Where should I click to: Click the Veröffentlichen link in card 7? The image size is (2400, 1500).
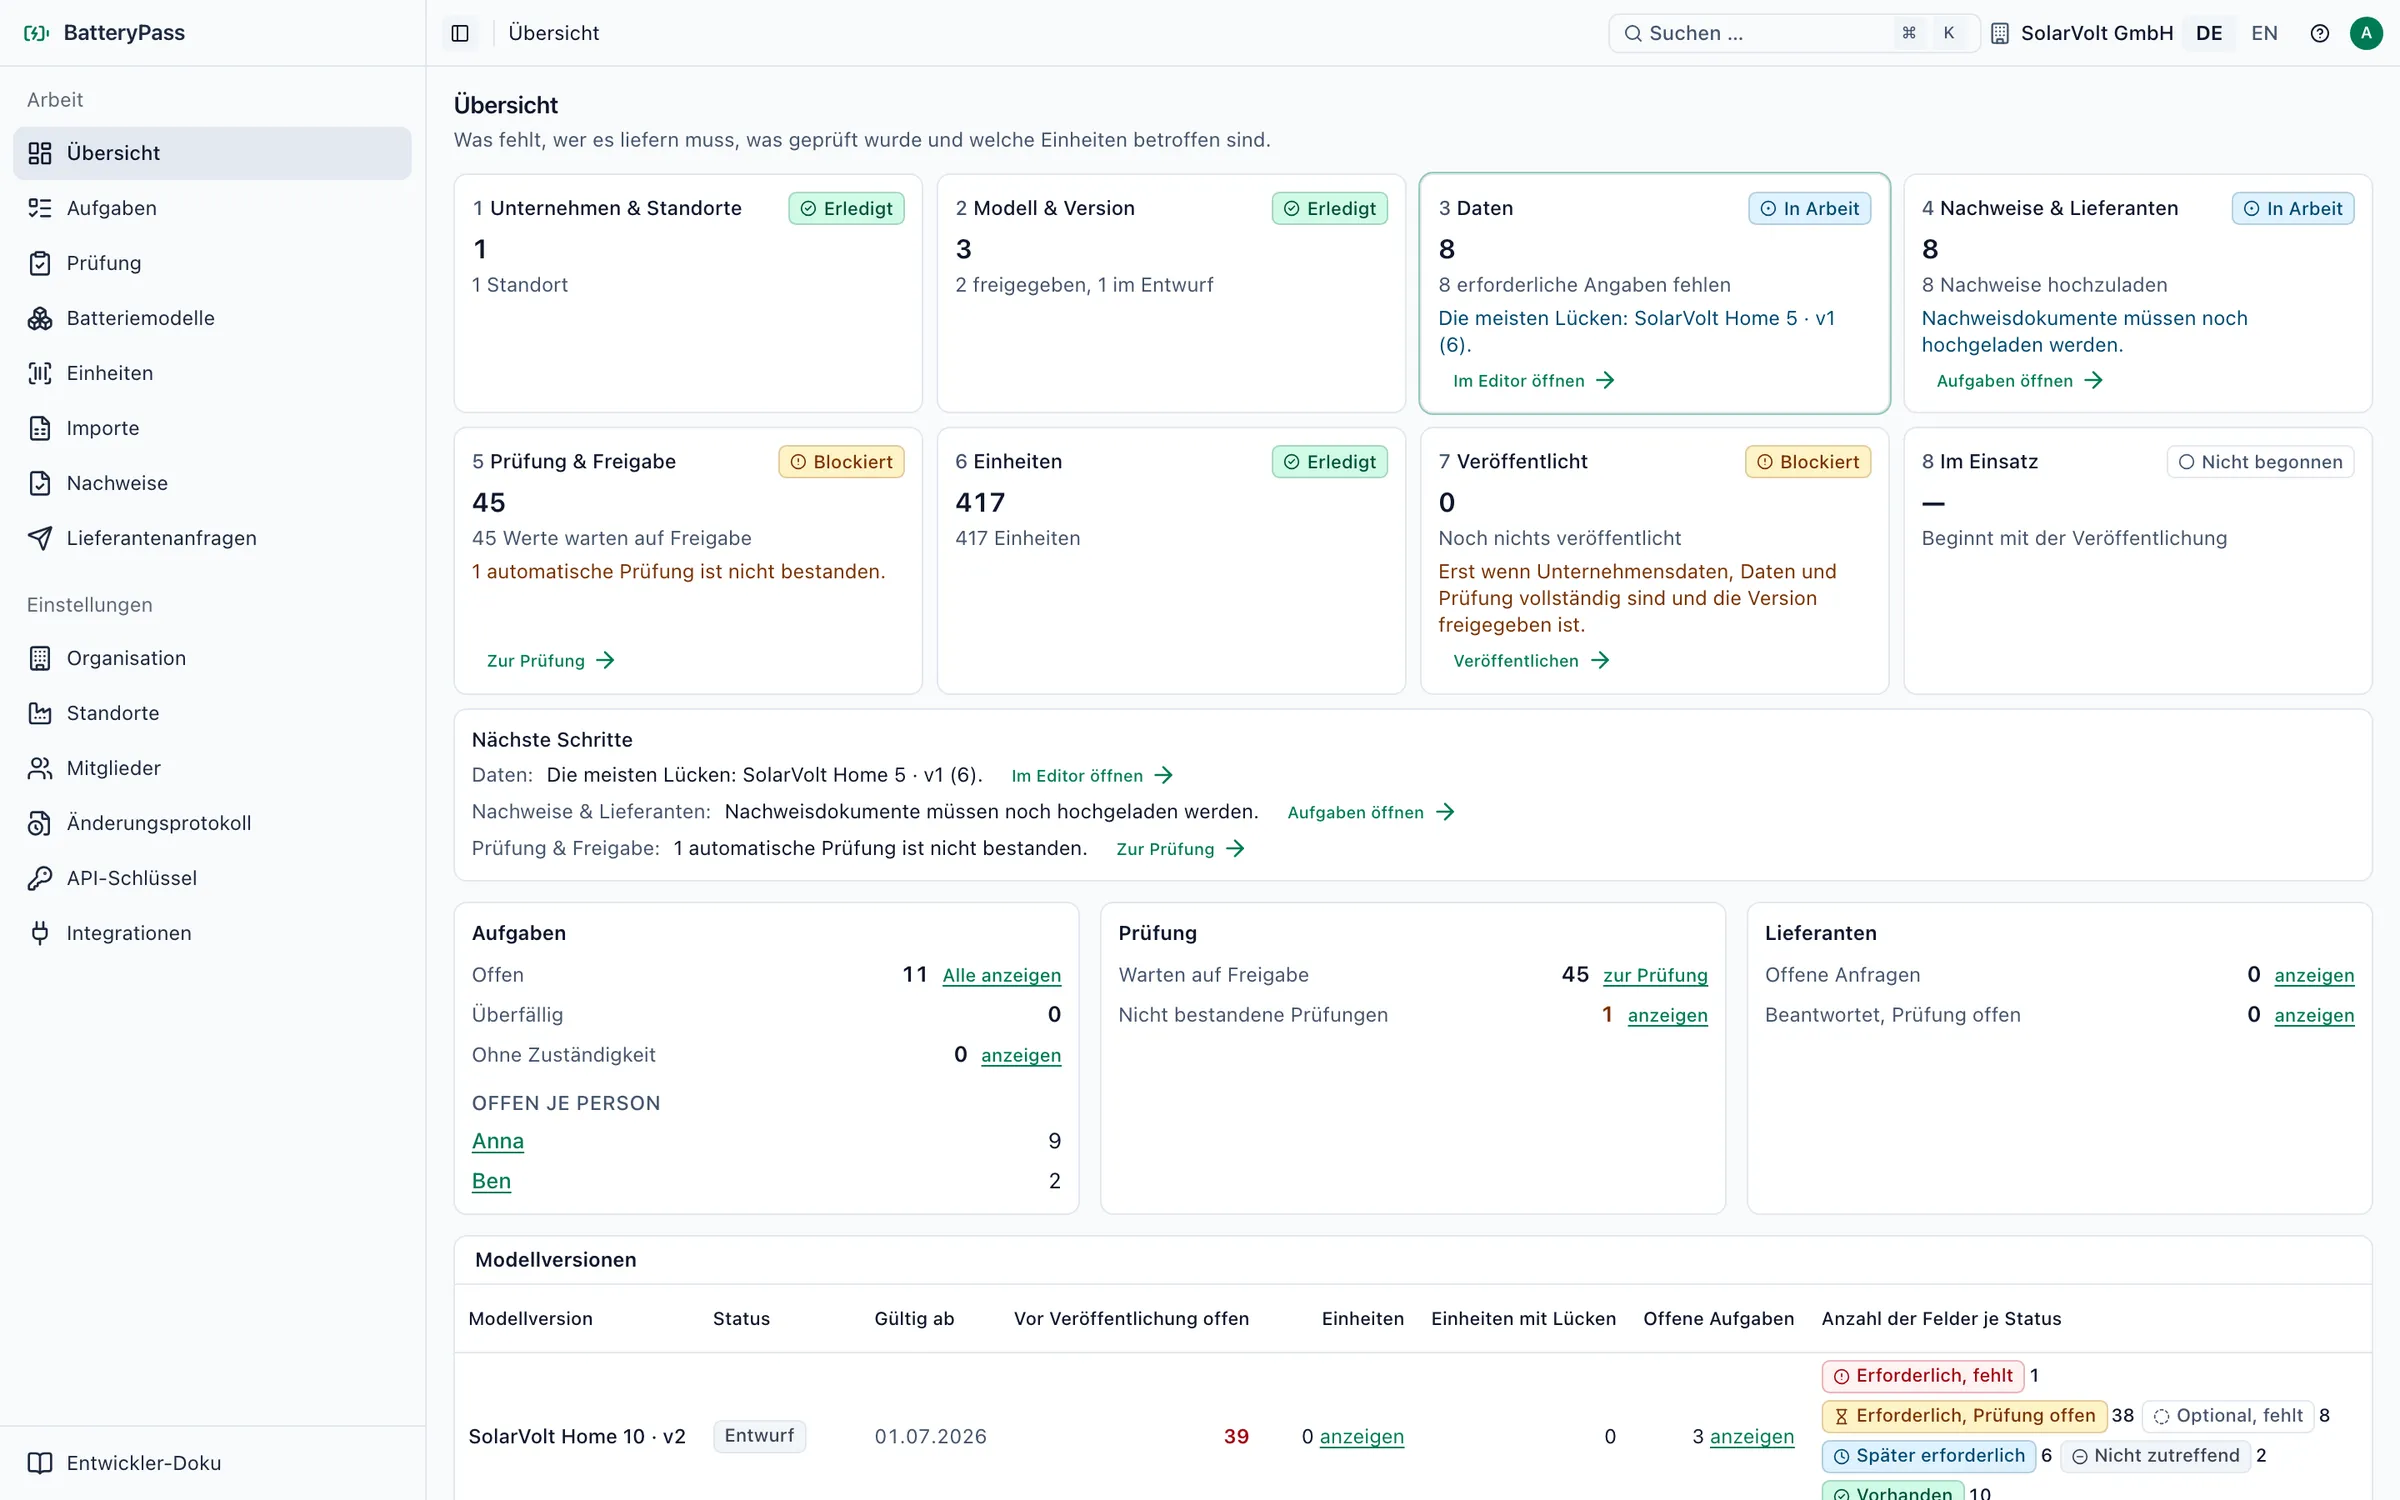[1531, 661]
